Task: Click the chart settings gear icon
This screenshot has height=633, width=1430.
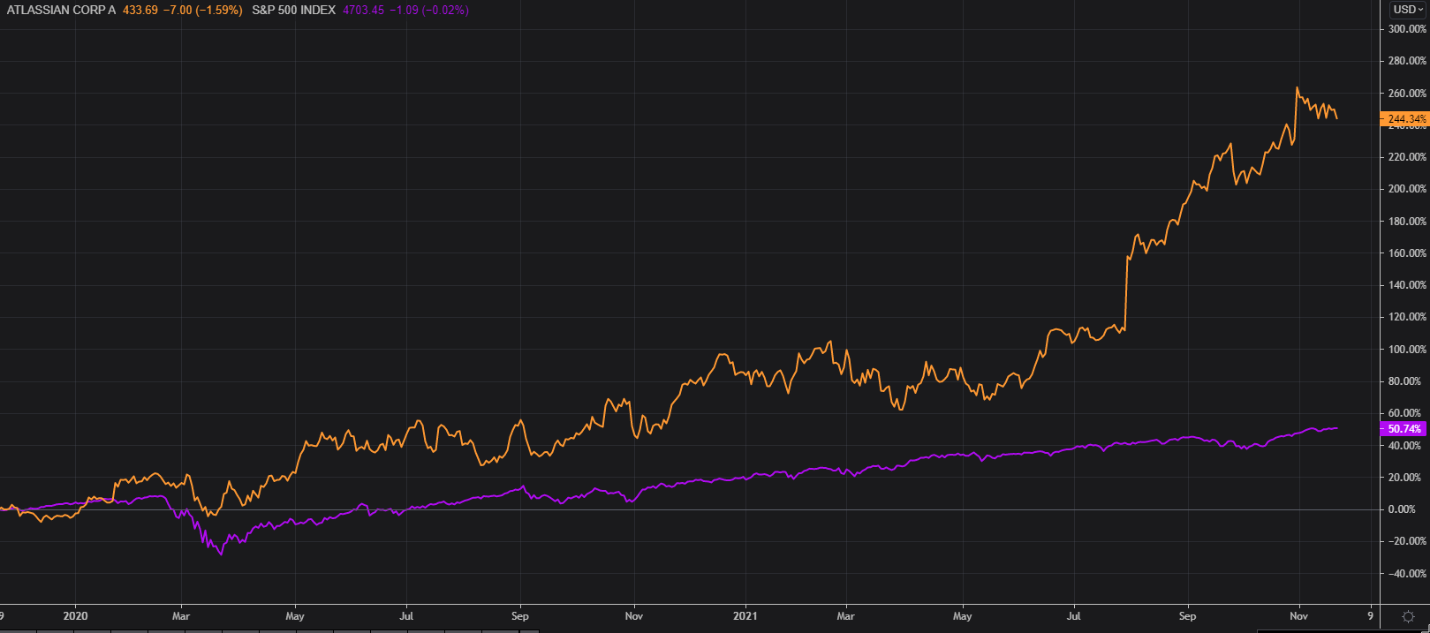Action: (1408, 616)
